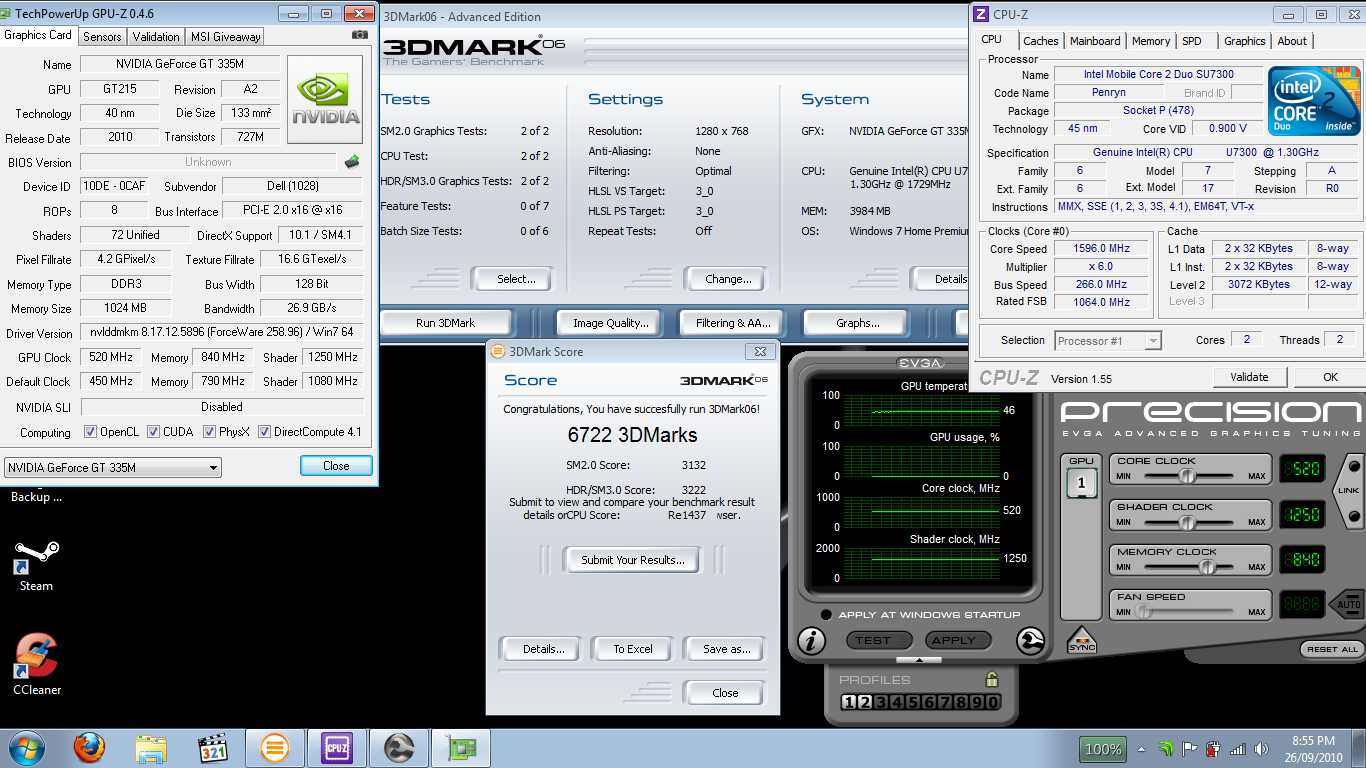The width and height of the screenshot is (1366, 768).
Task: Click the Fan Speed slider handle
Action: coord(1144,611)
